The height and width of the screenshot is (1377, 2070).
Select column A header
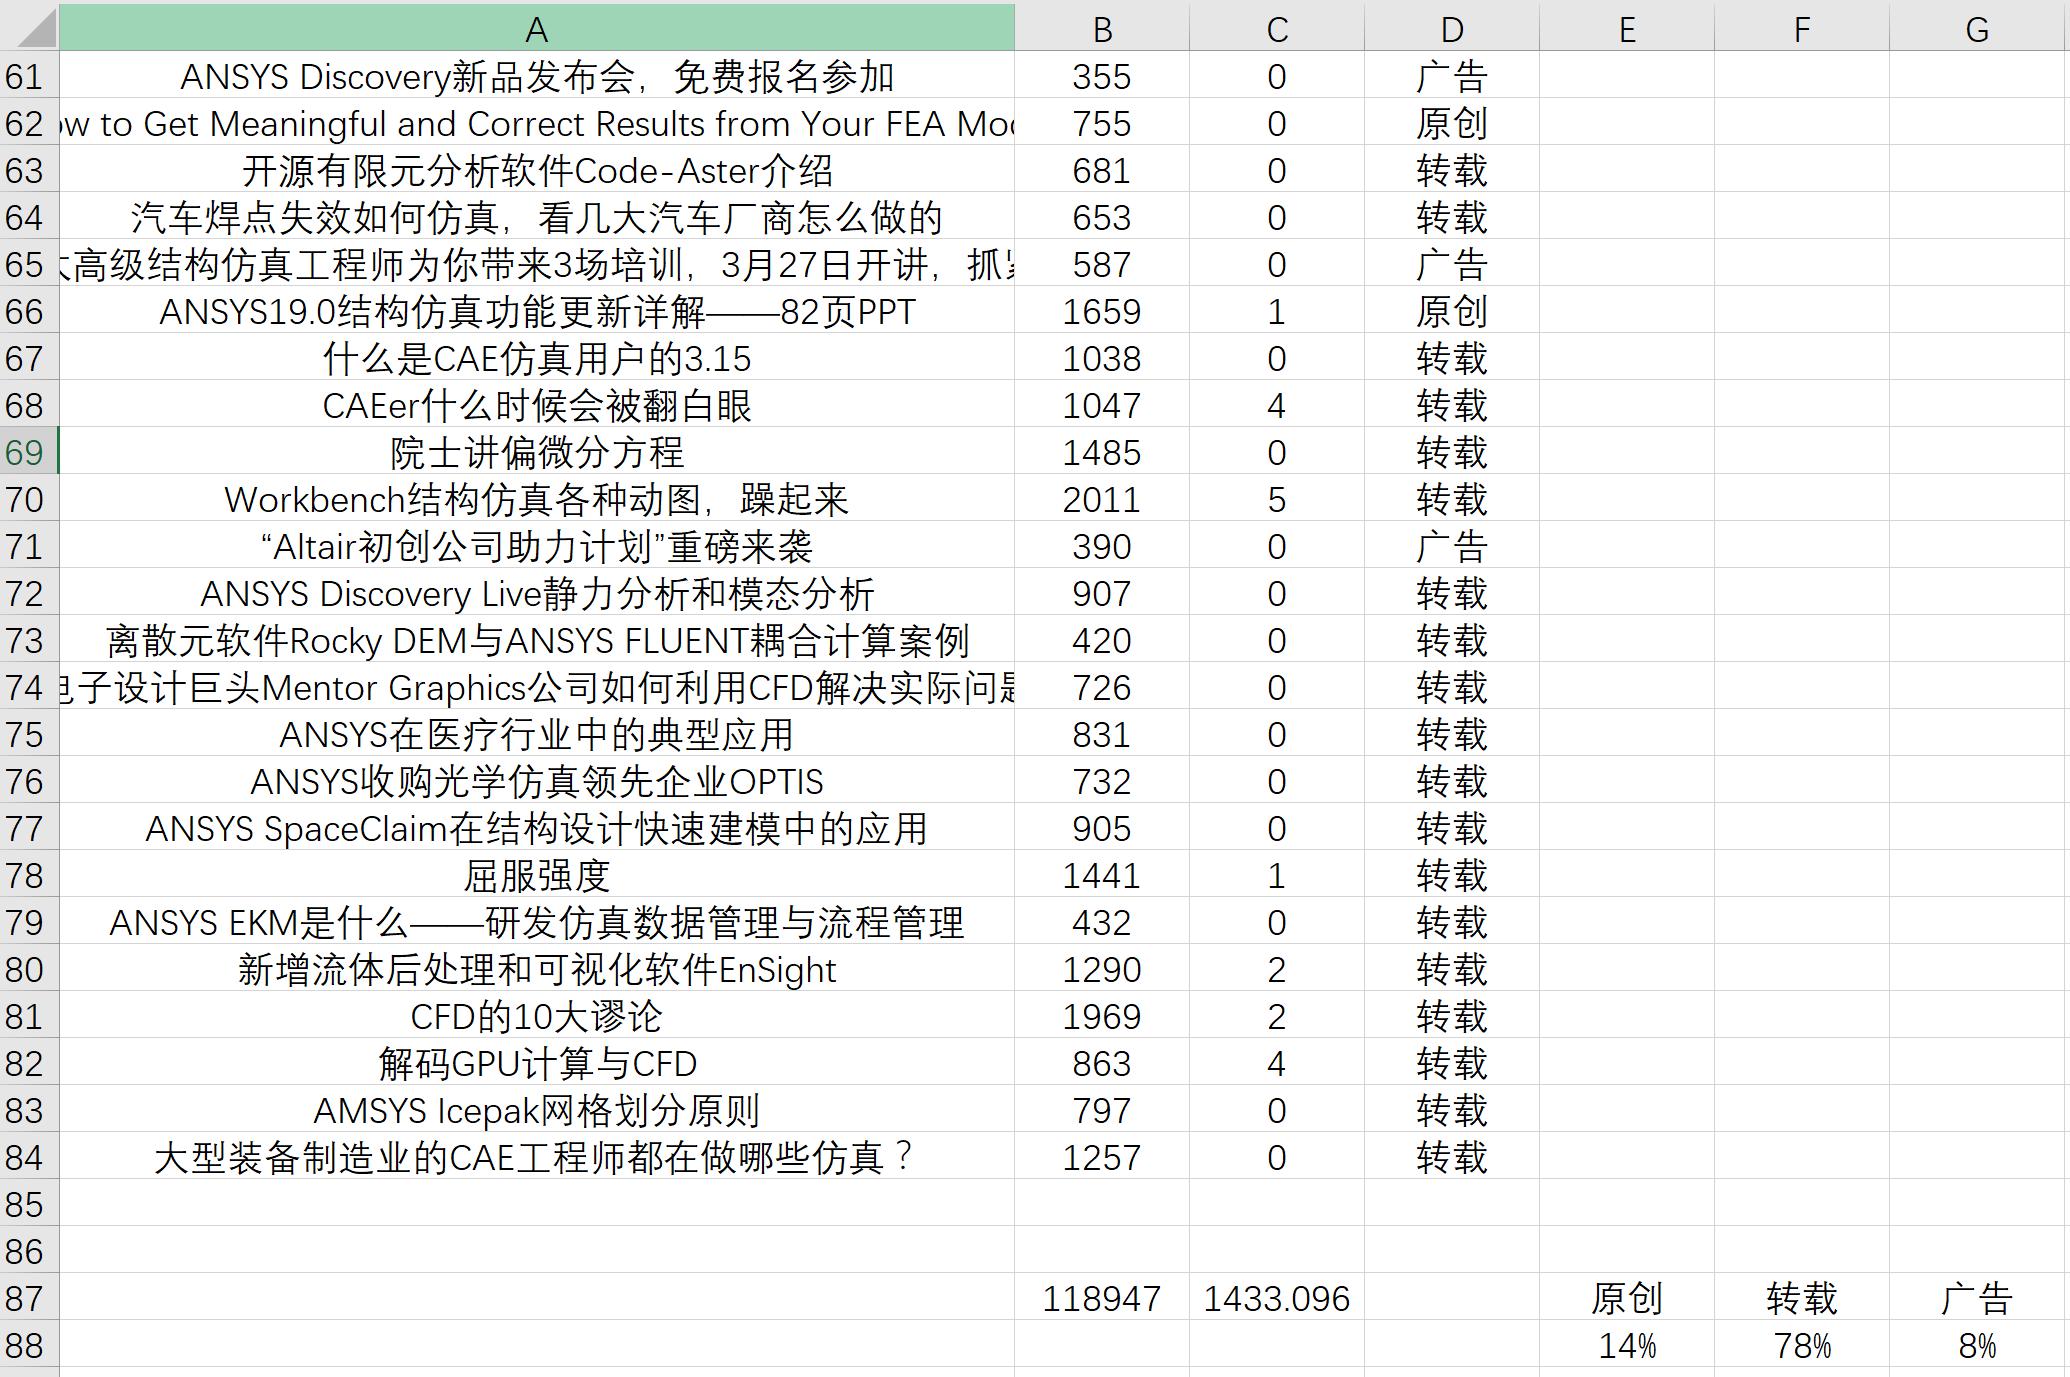click(x=537, y=28)
